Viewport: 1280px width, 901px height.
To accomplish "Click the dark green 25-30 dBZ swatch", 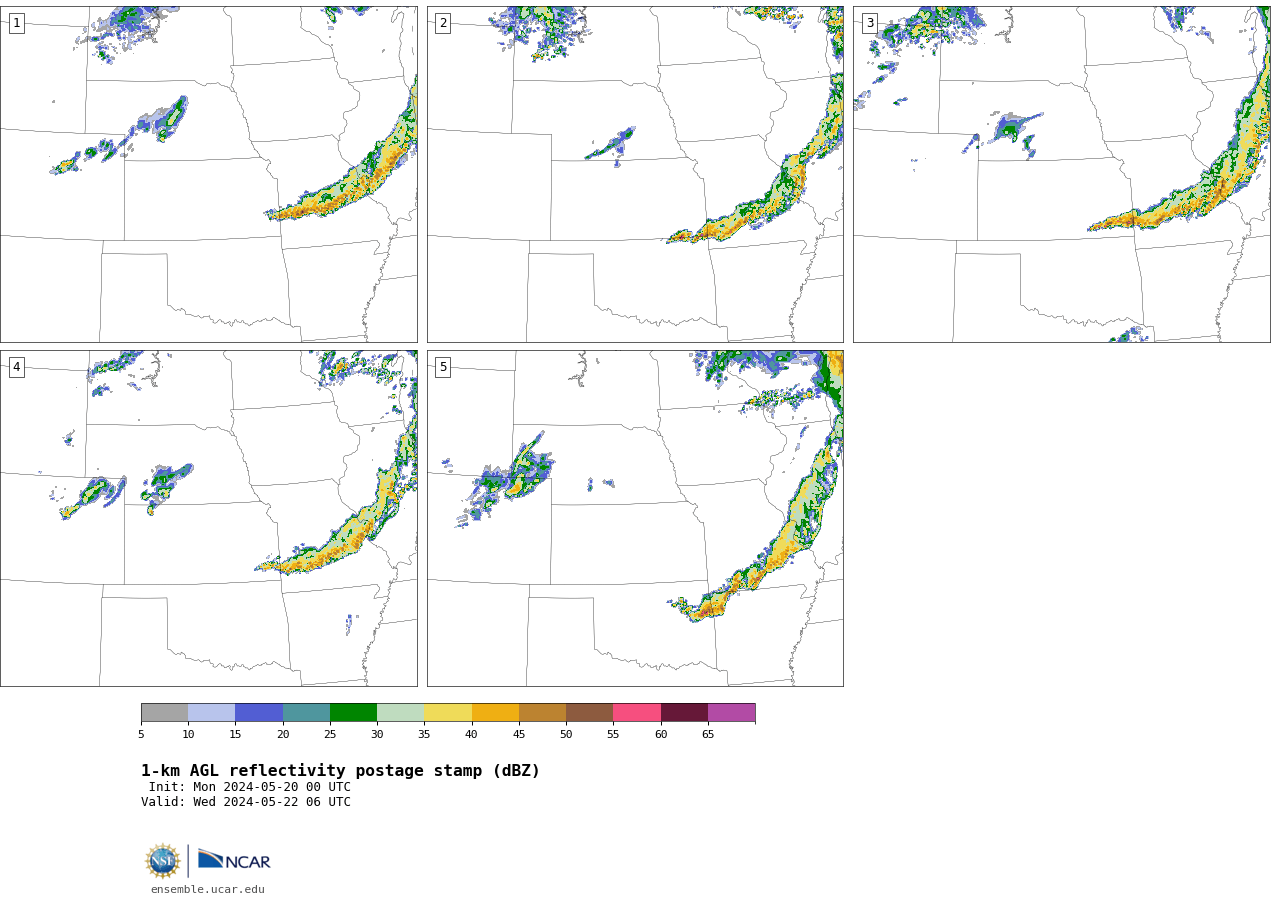I will coord(353,713).
